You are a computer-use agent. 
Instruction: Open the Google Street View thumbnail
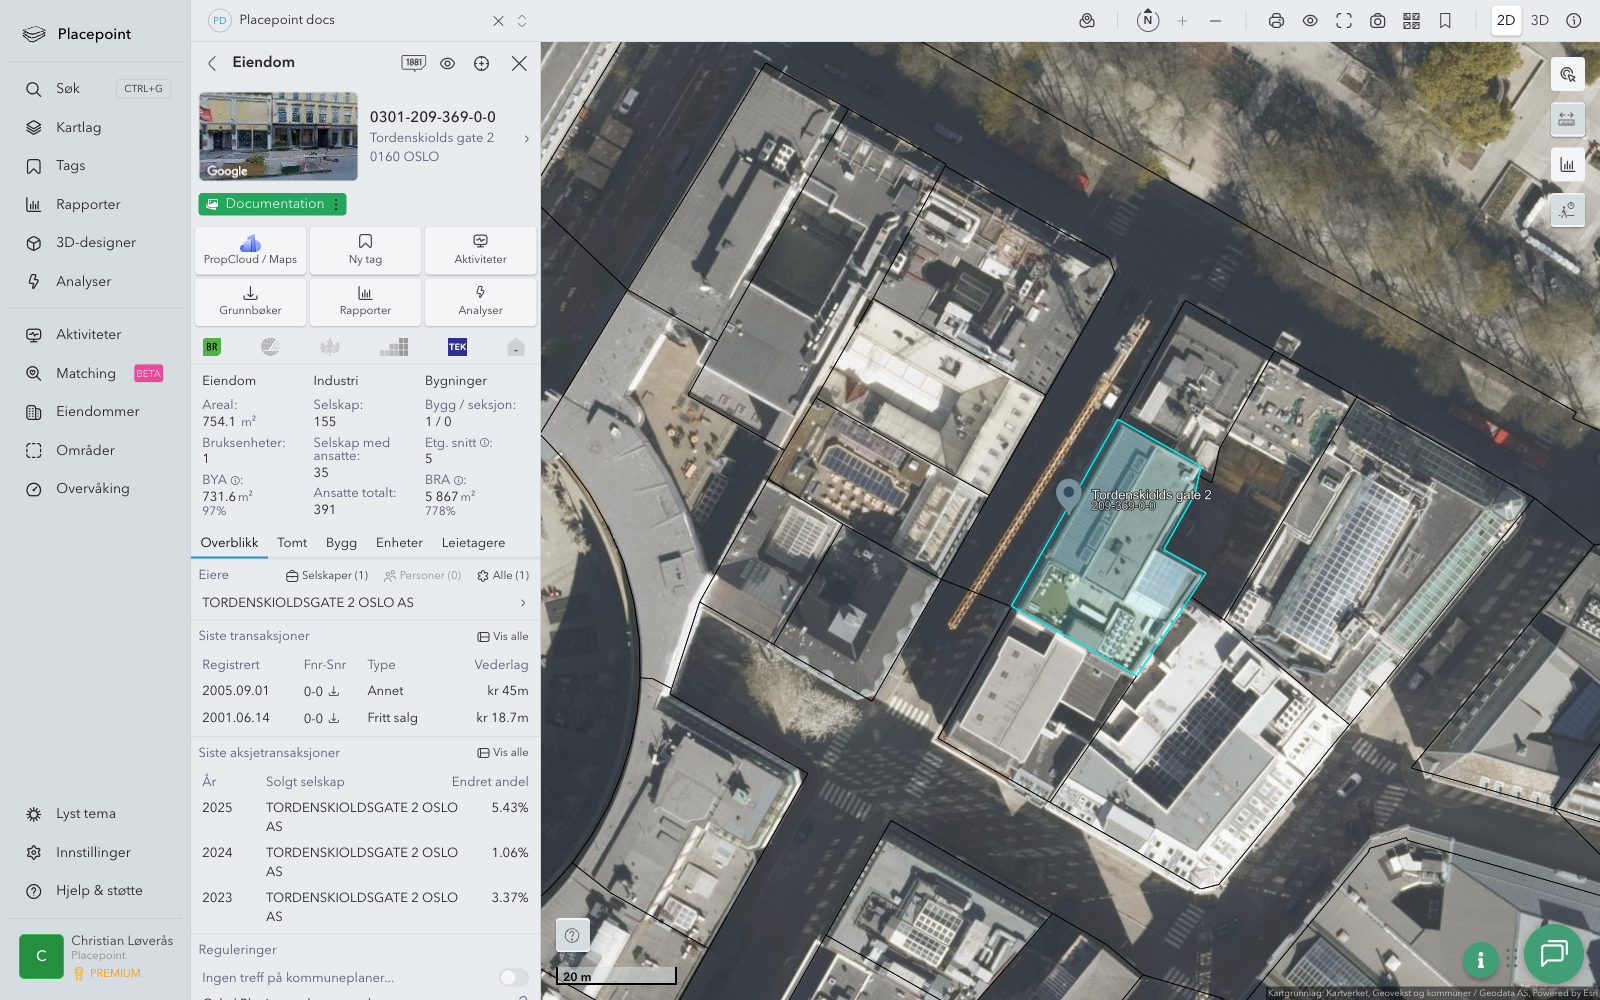[278, 136]
